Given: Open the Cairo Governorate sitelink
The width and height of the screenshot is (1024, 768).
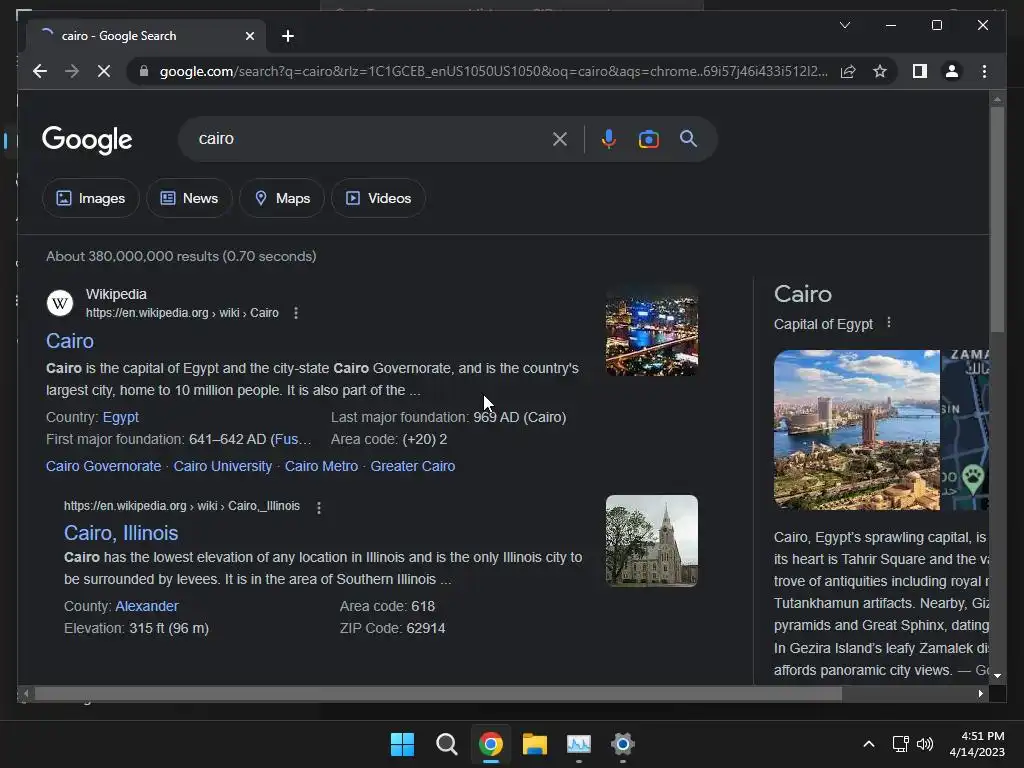Looking at the screenshot, I should (x=103, y=466).
